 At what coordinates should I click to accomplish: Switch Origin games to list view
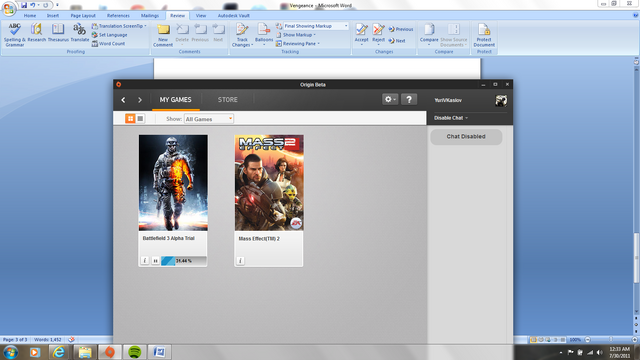(140, 118)
